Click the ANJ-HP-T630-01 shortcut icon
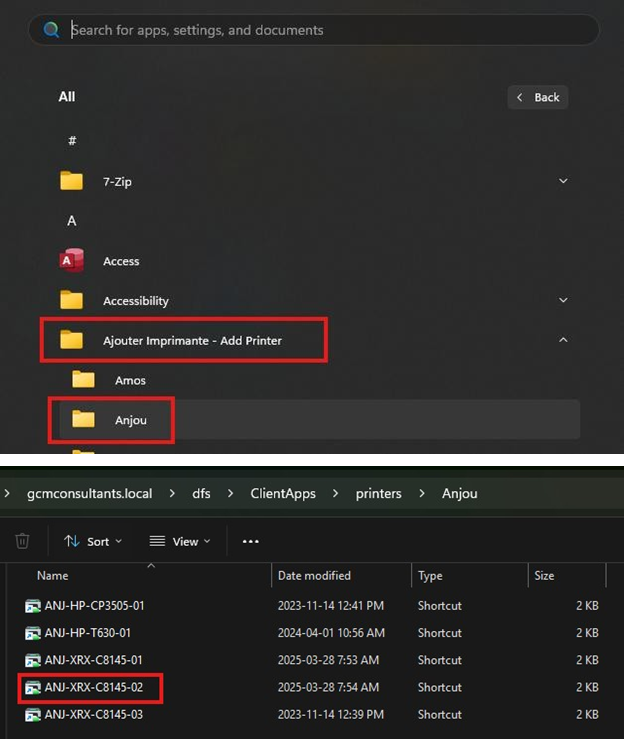This screenshot has width=624, height=739. click(x=33, y=633)
